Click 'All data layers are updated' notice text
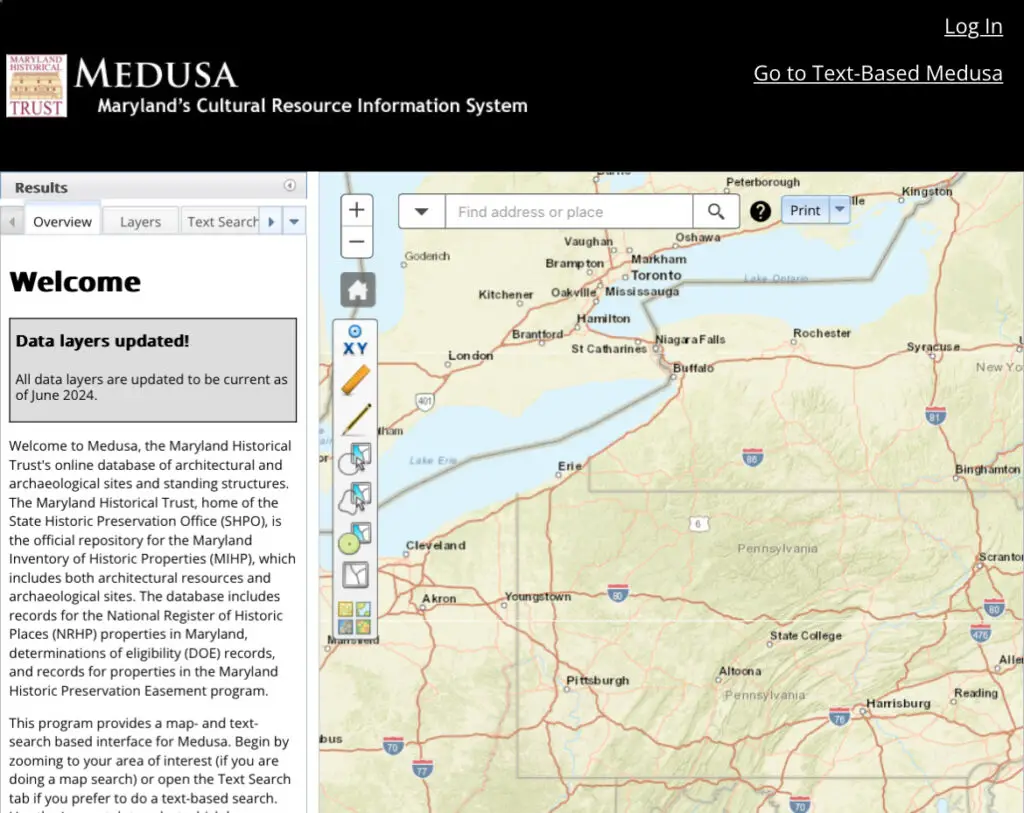The image size is (1024, 813). coord(152,387)
